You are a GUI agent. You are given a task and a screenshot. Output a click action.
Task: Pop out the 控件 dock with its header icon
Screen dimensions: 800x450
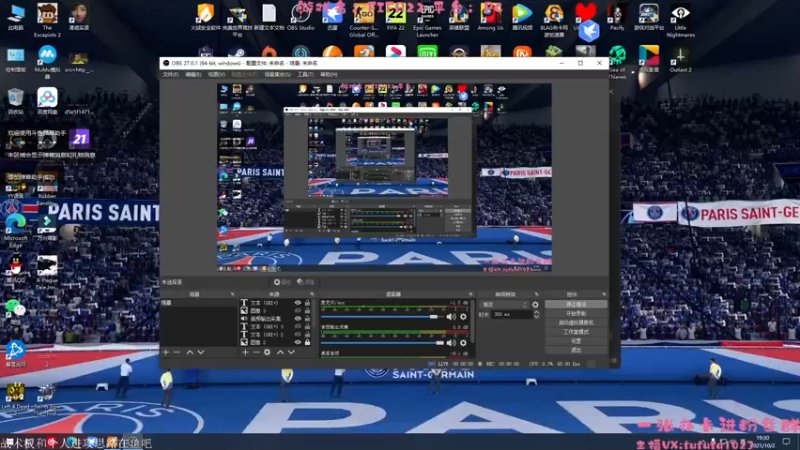coord(604,294)
